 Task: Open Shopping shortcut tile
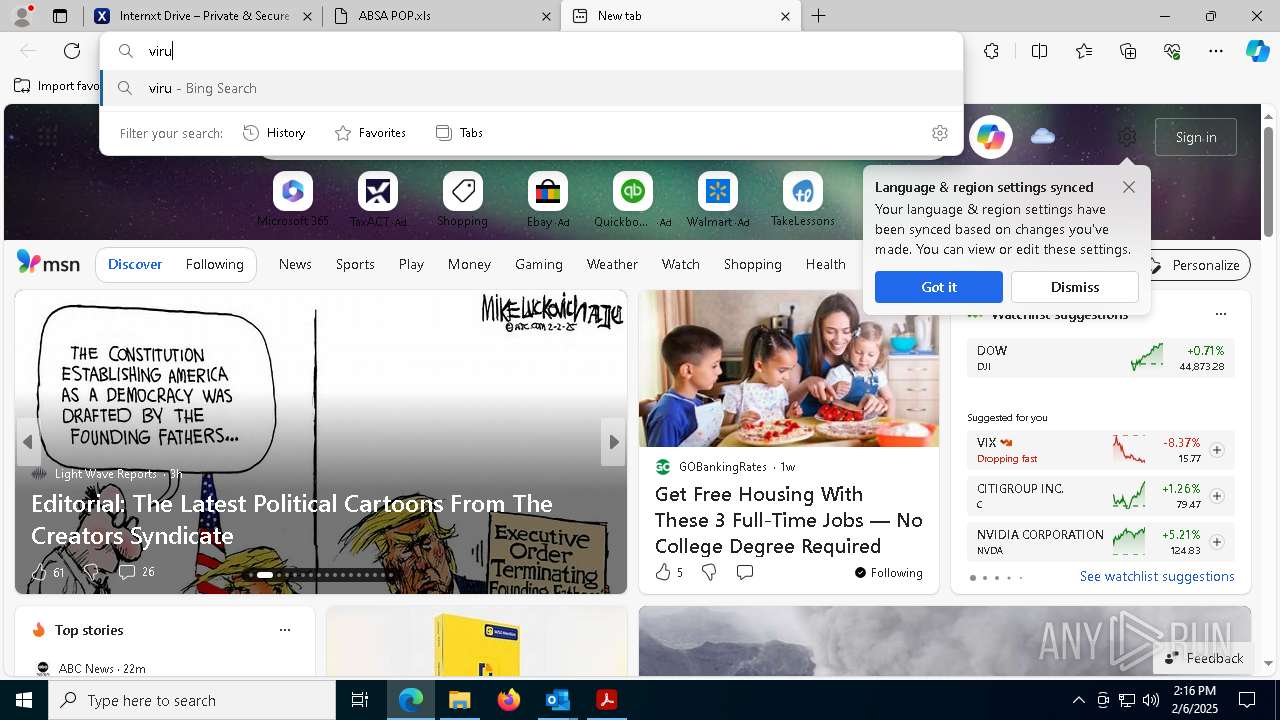(462, 200)
